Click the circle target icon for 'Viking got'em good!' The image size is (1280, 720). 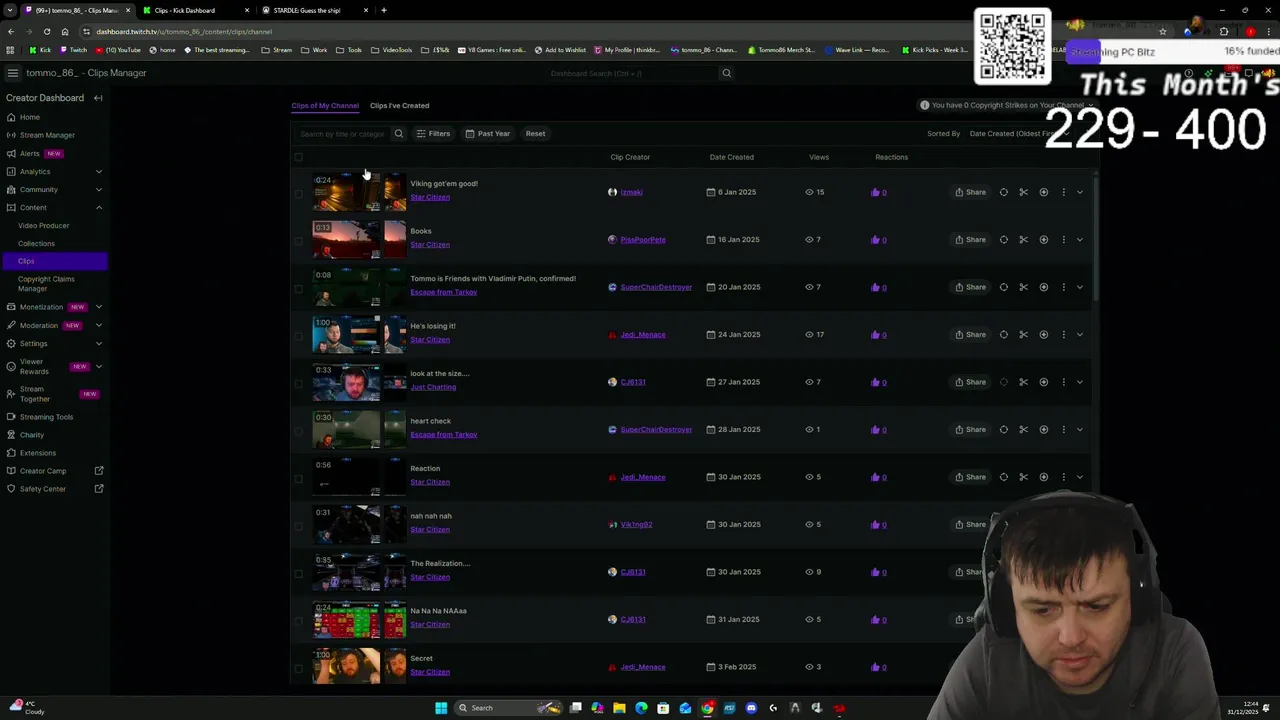point(1003,192)
